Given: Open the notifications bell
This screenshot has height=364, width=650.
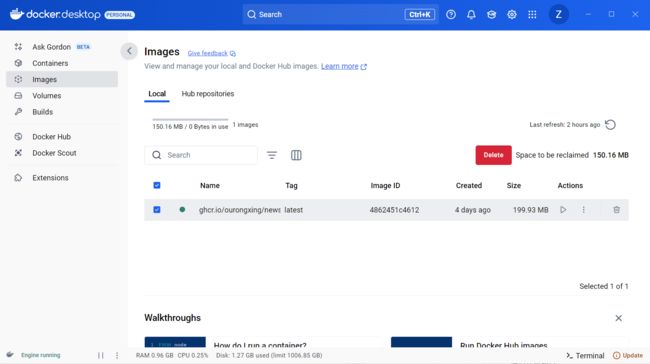Looking at the screenshot, I should click(471, 15).
